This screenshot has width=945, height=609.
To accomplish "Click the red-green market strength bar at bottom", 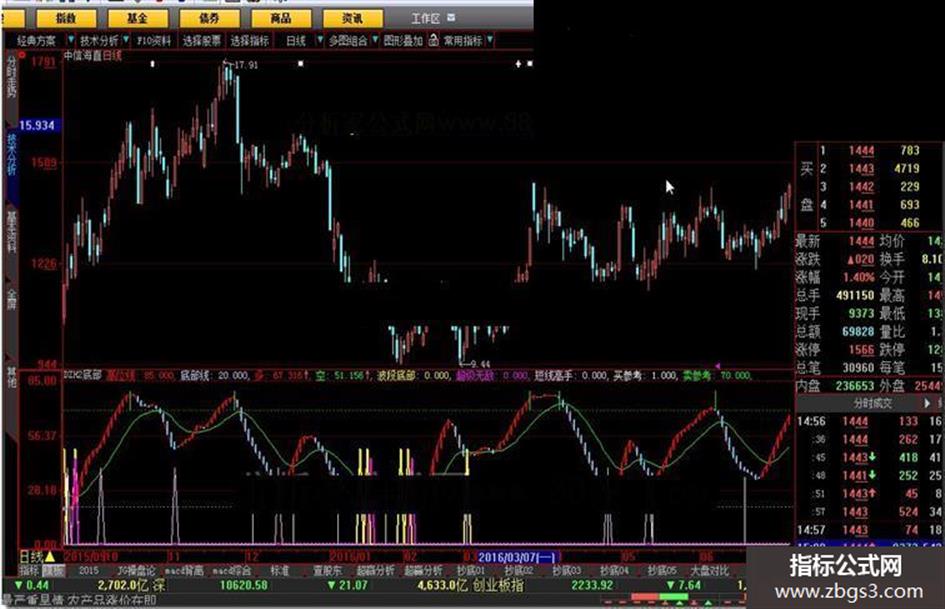I will 660,597.
